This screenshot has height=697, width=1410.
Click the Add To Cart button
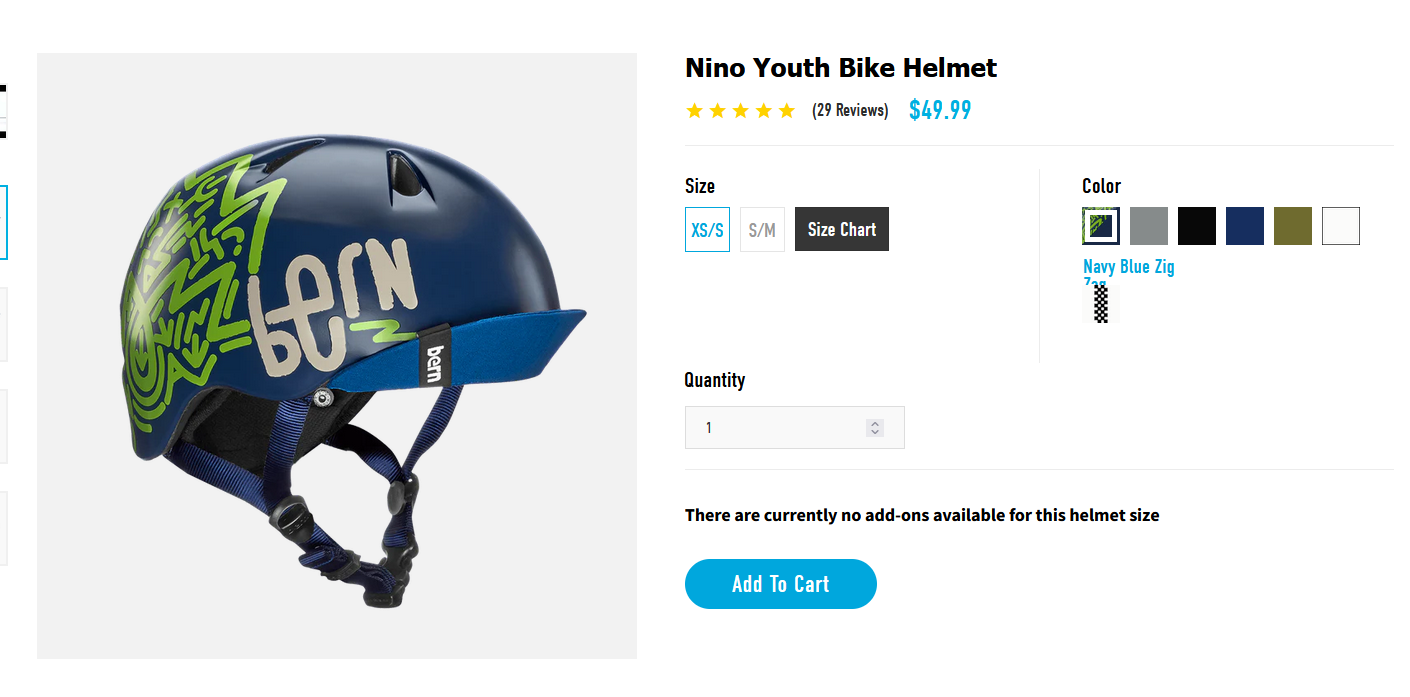[x=780, y=584]
